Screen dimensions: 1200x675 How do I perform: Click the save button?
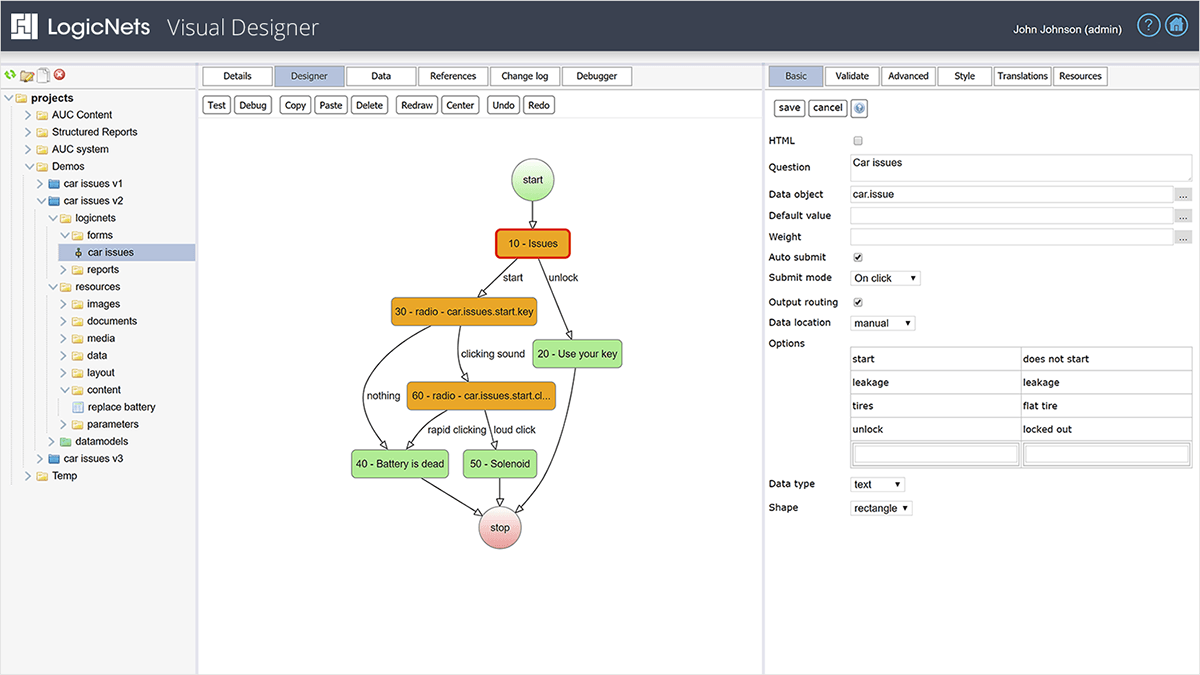pyautogui.click(x=789, y=108)
